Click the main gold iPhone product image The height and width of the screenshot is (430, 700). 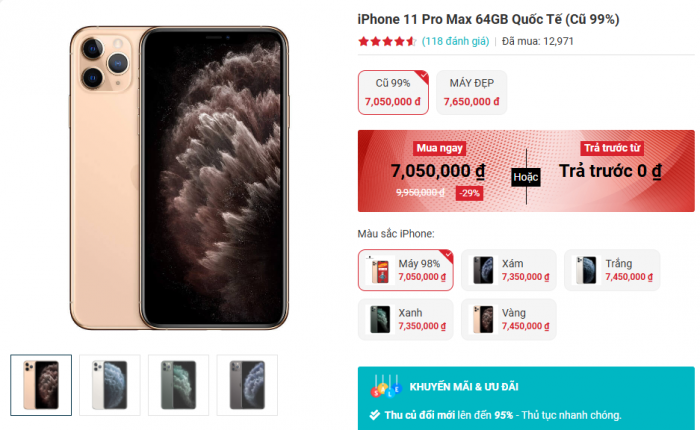pos(179,178)
